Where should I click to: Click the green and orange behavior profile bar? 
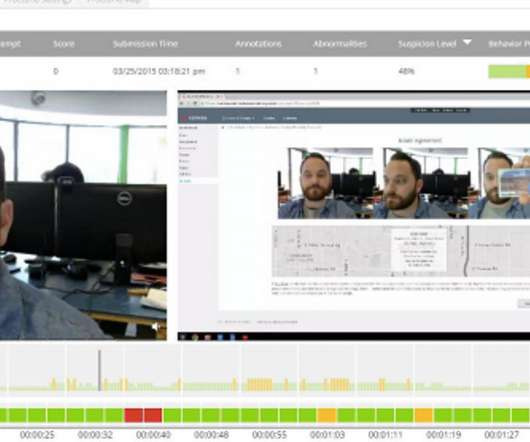pos(509,72)
